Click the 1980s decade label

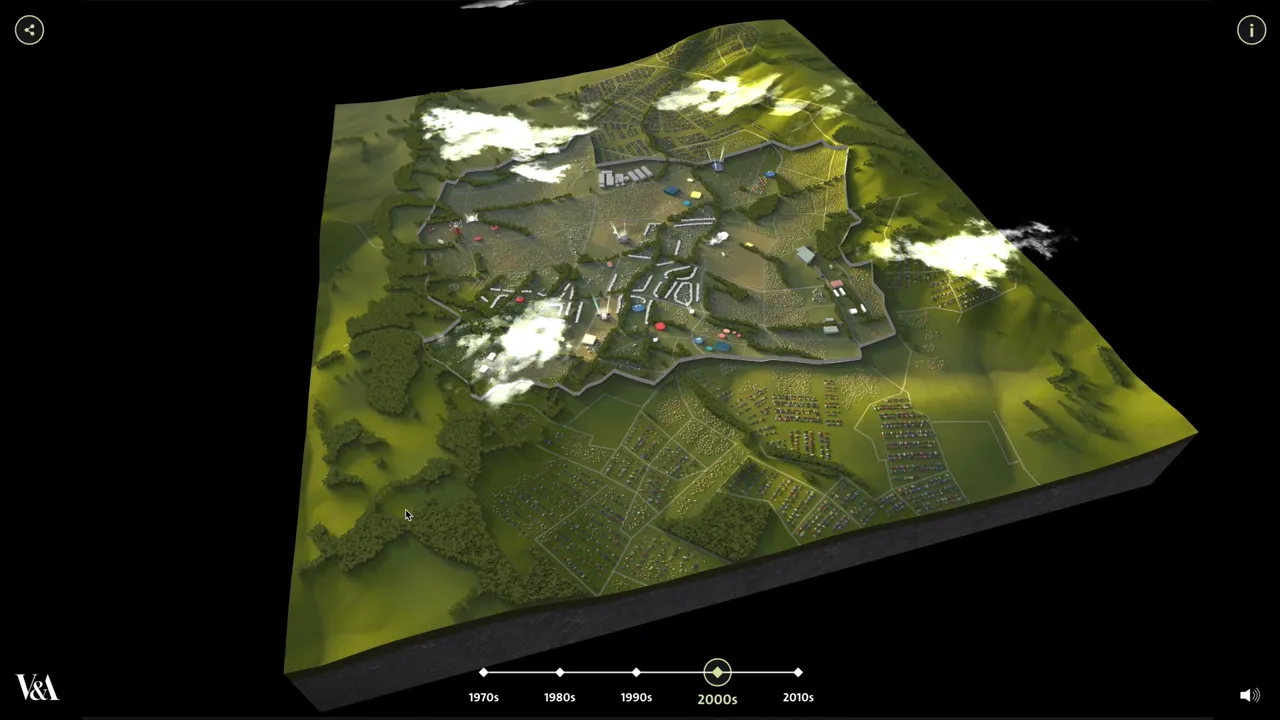pos(560,697)
